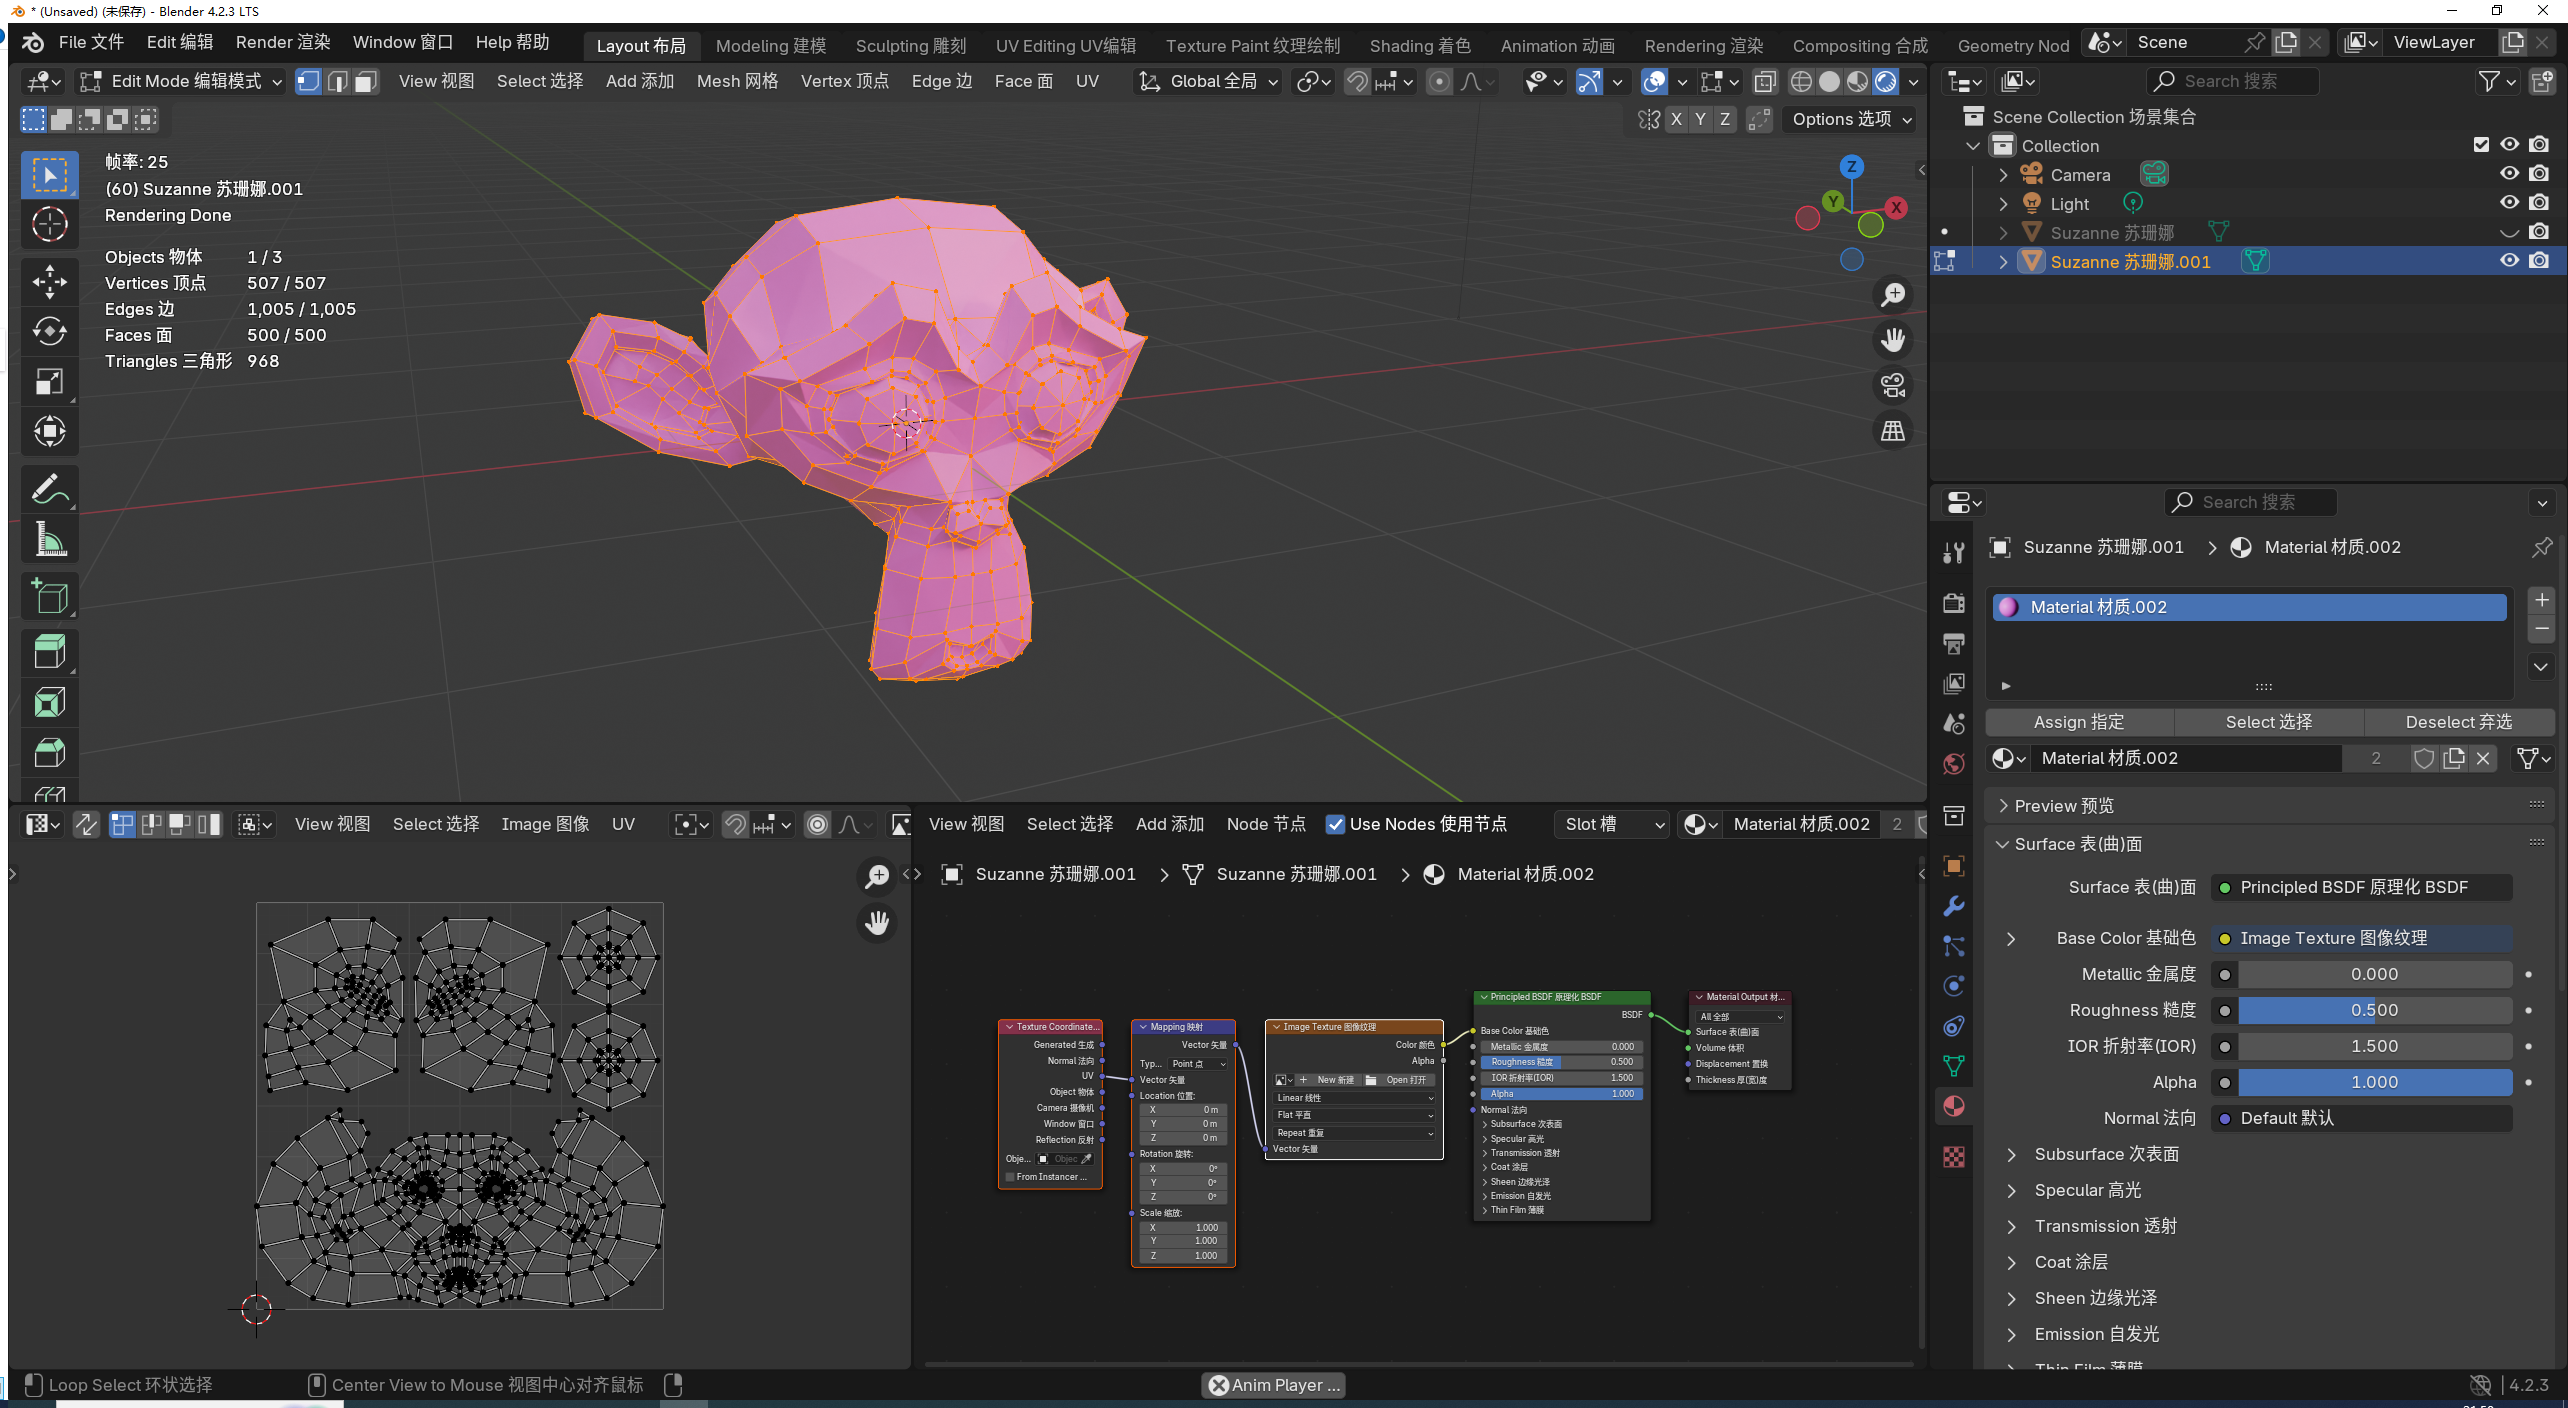This screenshot has width=2568, height=1408.
Task: Expand the Coat section
Action: (2012, 1262)
